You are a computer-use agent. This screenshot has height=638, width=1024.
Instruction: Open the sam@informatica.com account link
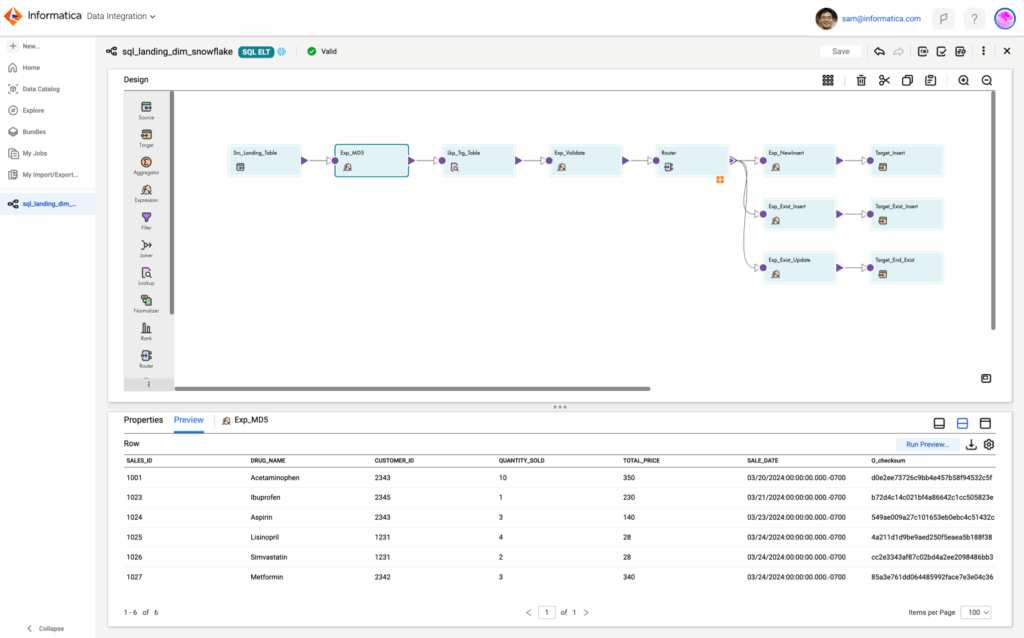tap(881, 19)
